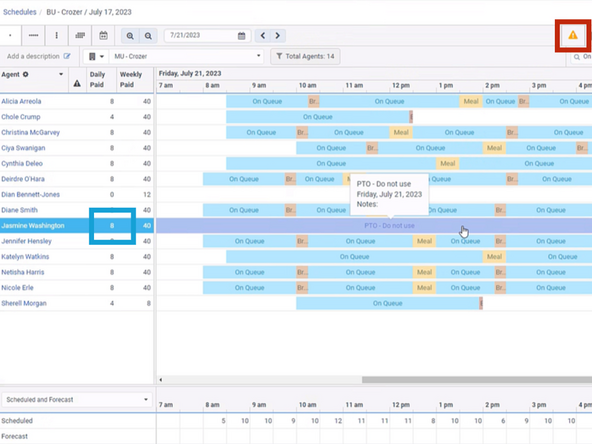Image resolution: width=592 pixels, height=444 pixels.
Task: Select agent Jasmine Washington row
Action: [x=77, y=225]
